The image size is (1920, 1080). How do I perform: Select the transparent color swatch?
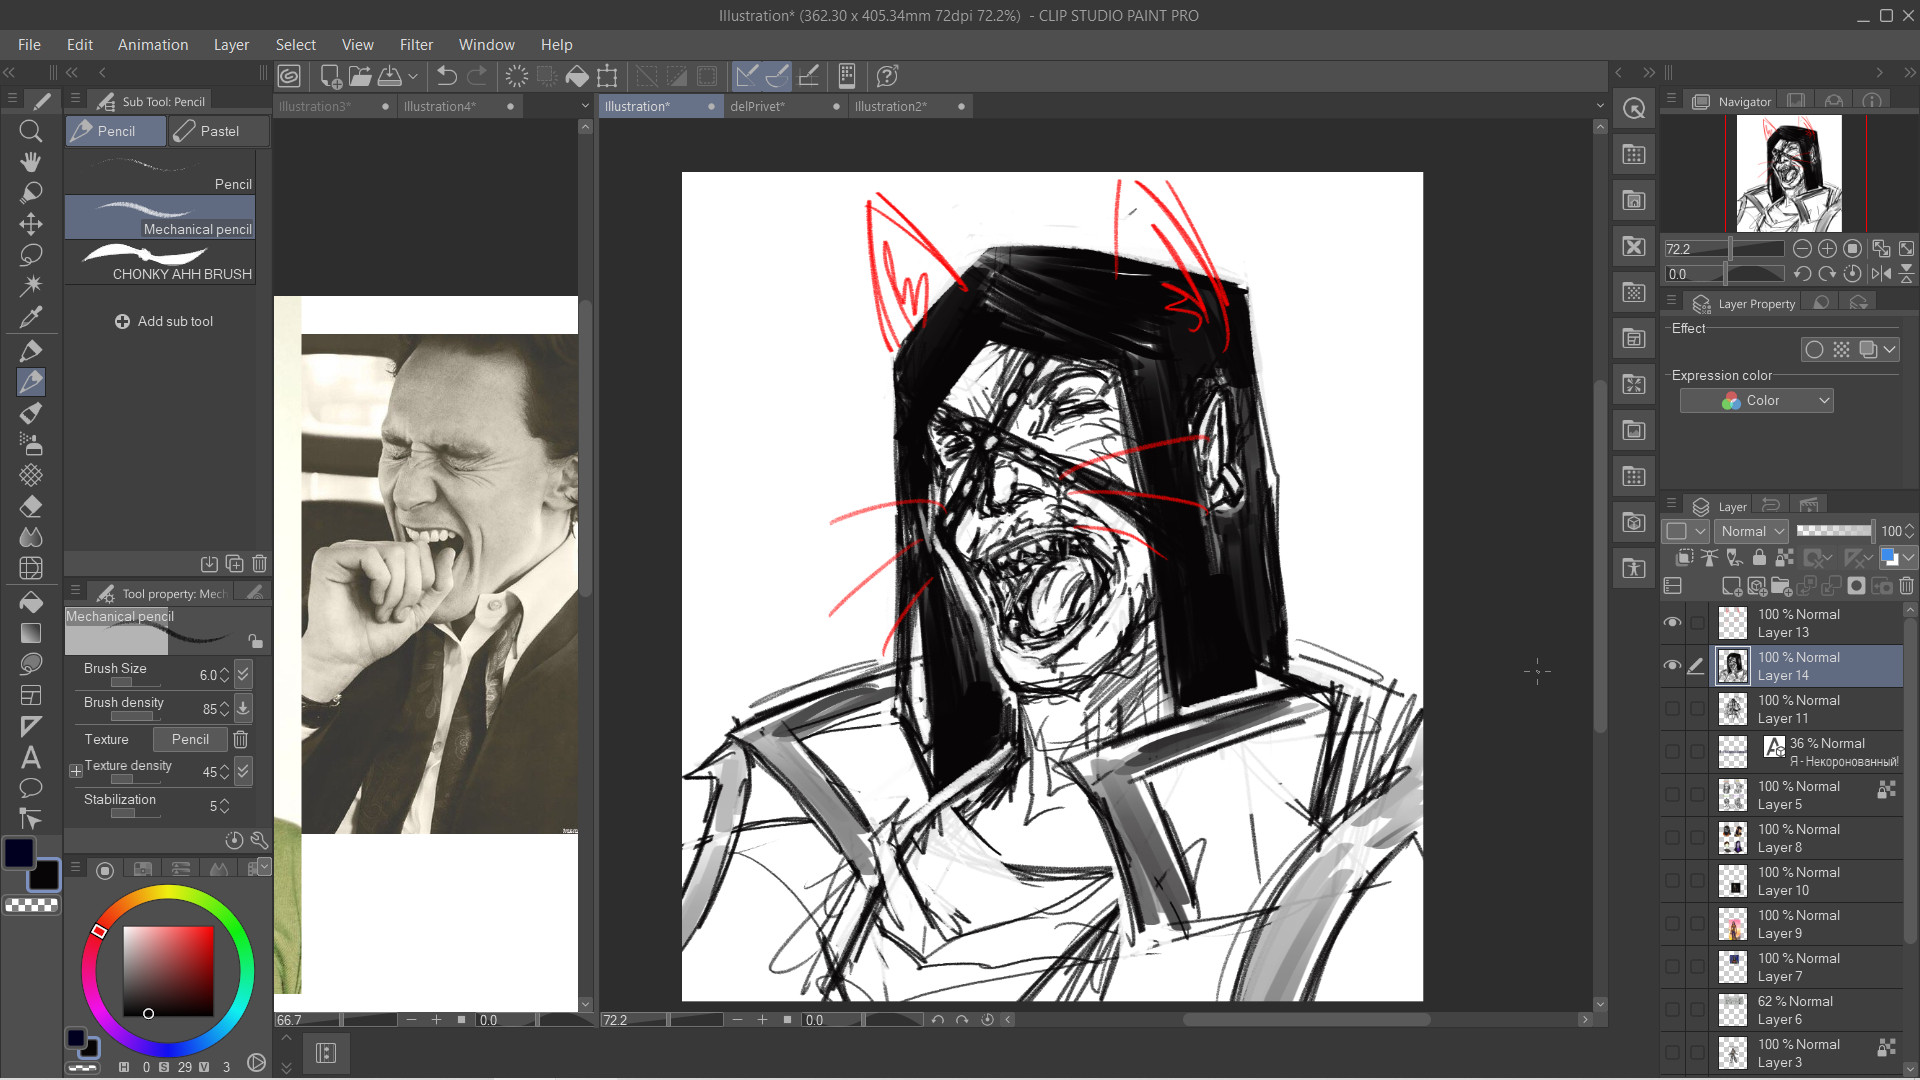pyautogui.click(x=32, y=905)
